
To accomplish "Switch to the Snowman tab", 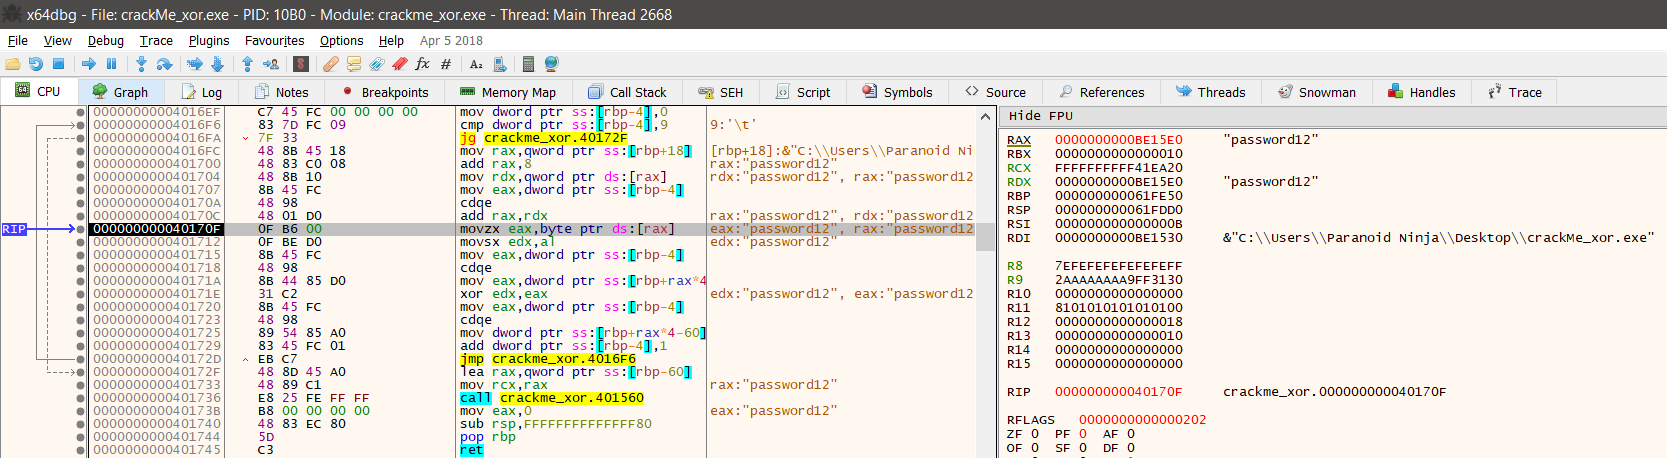I will click(1316, 92).
